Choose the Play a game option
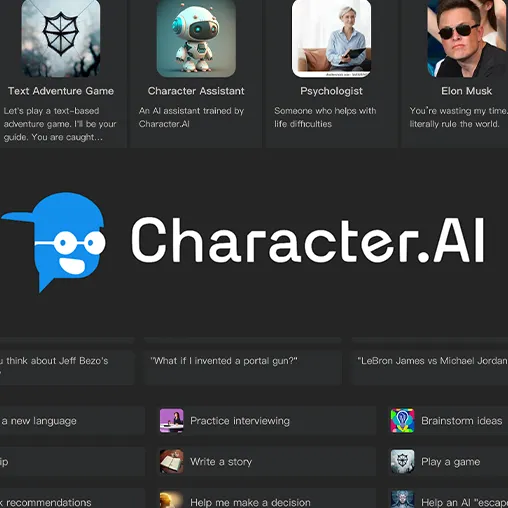Viewport: 508px width, 508px height. coord(448,461)
